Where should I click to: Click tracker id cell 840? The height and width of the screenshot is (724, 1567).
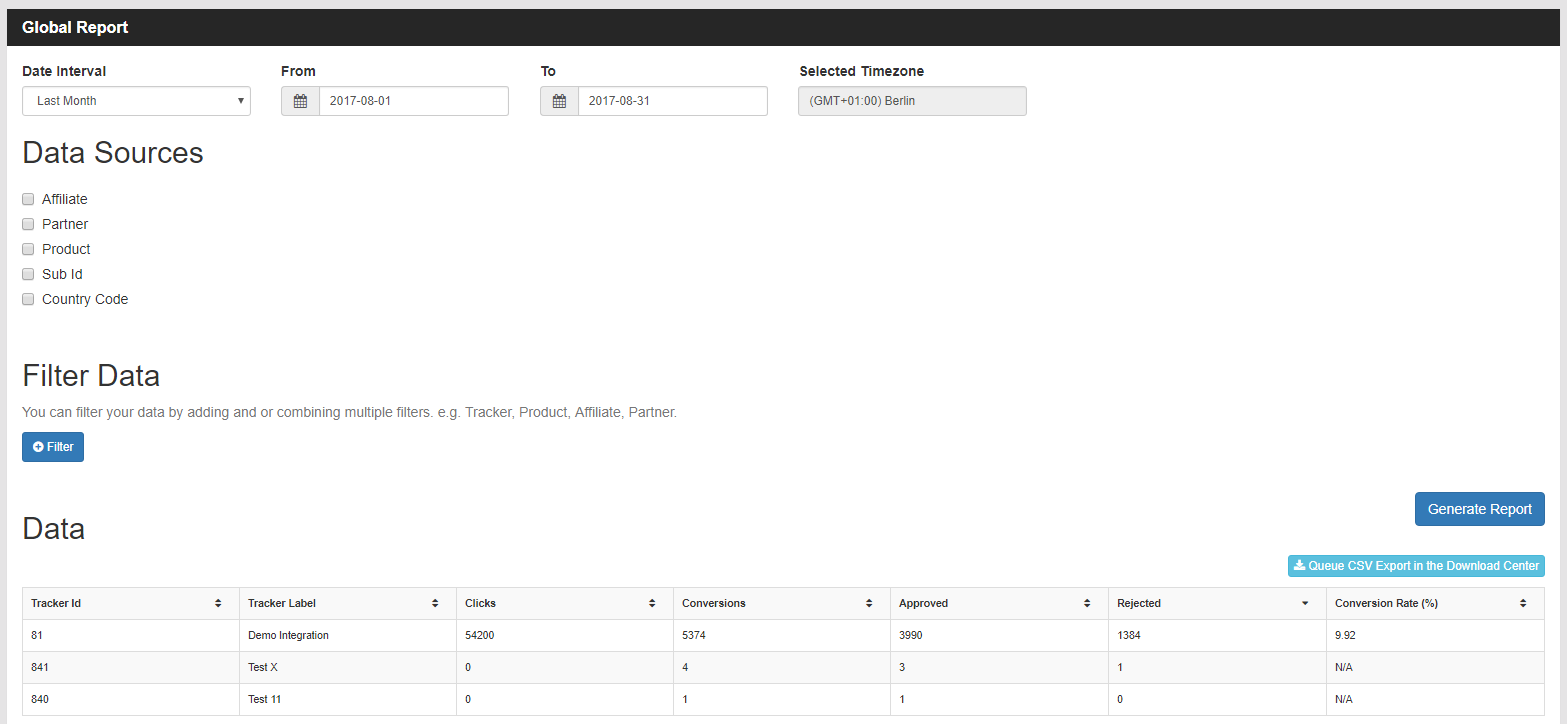[131, 699]
